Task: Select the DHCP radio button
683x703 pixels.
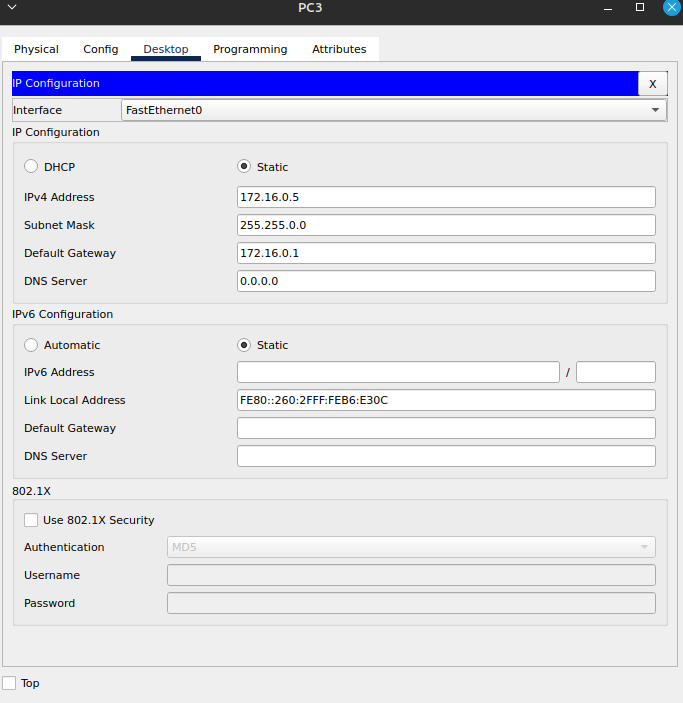Action: click(x=31, y=167)
